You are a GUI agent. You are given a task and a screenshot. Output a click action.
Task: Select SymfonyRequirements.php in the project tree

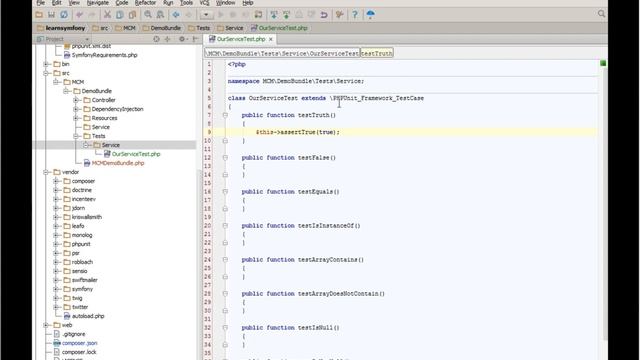click(x=104, y=55)
